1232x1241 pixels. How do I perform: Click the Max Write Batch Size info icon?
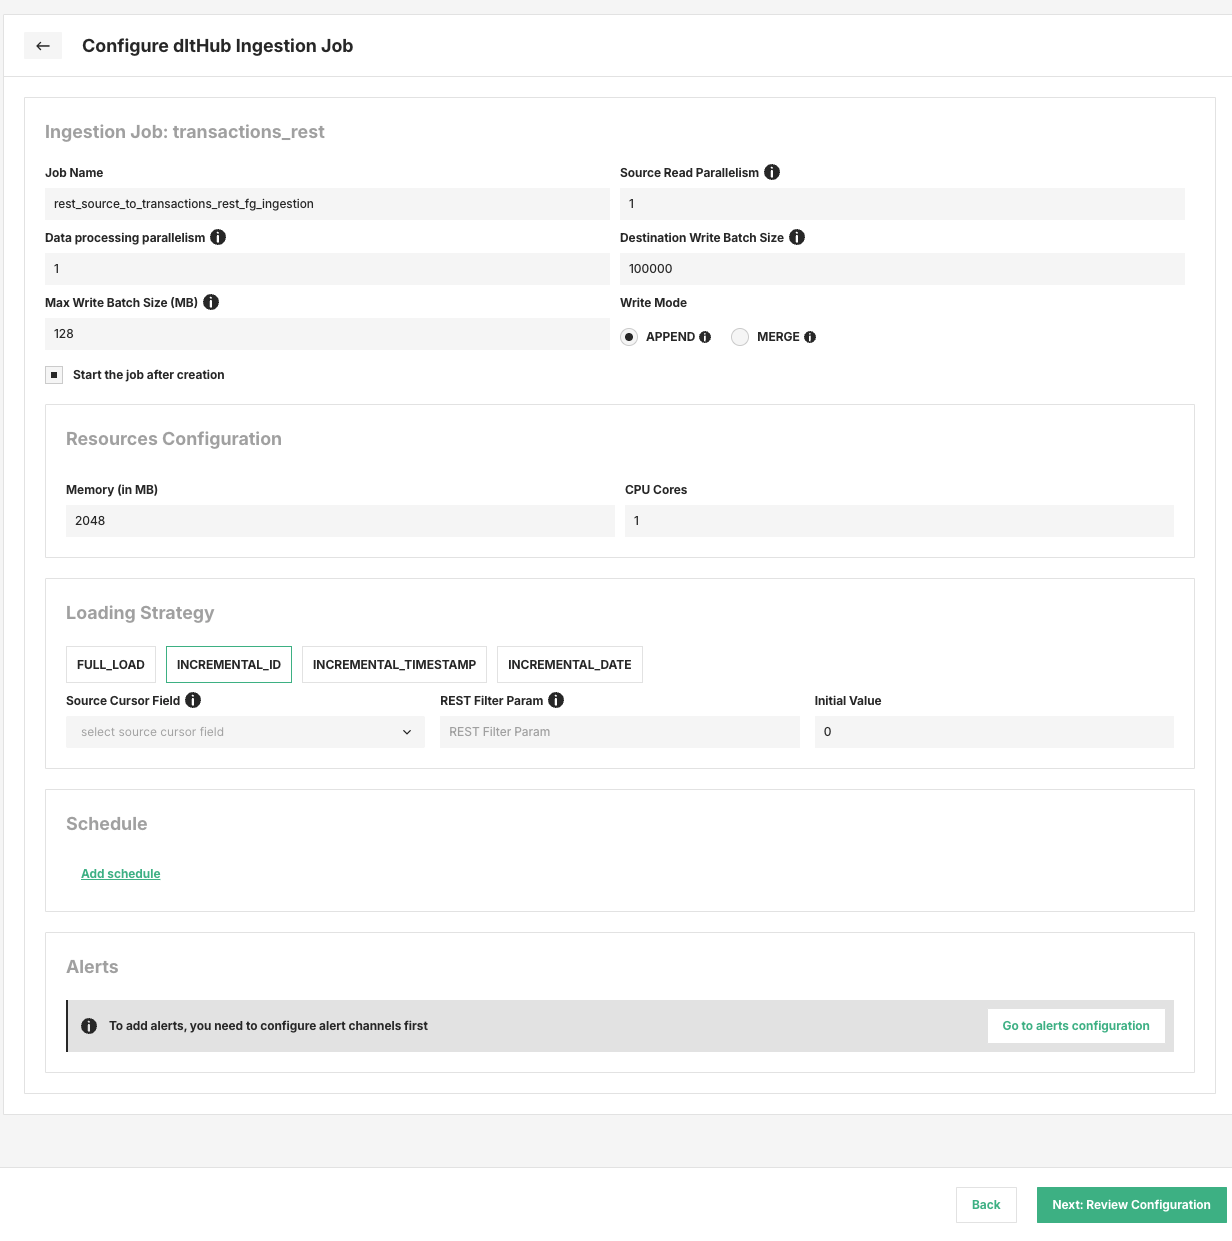(211, 302)
